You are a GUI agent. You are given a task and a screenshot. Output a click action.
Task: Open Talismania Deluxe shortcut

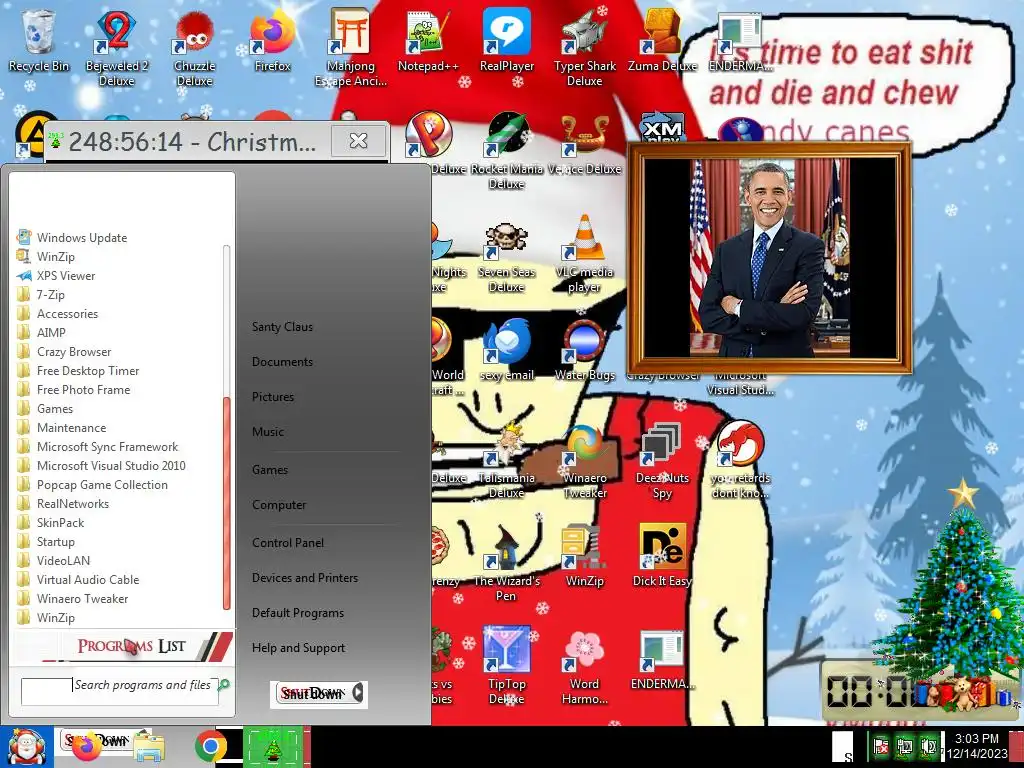(x=507, y=461)
